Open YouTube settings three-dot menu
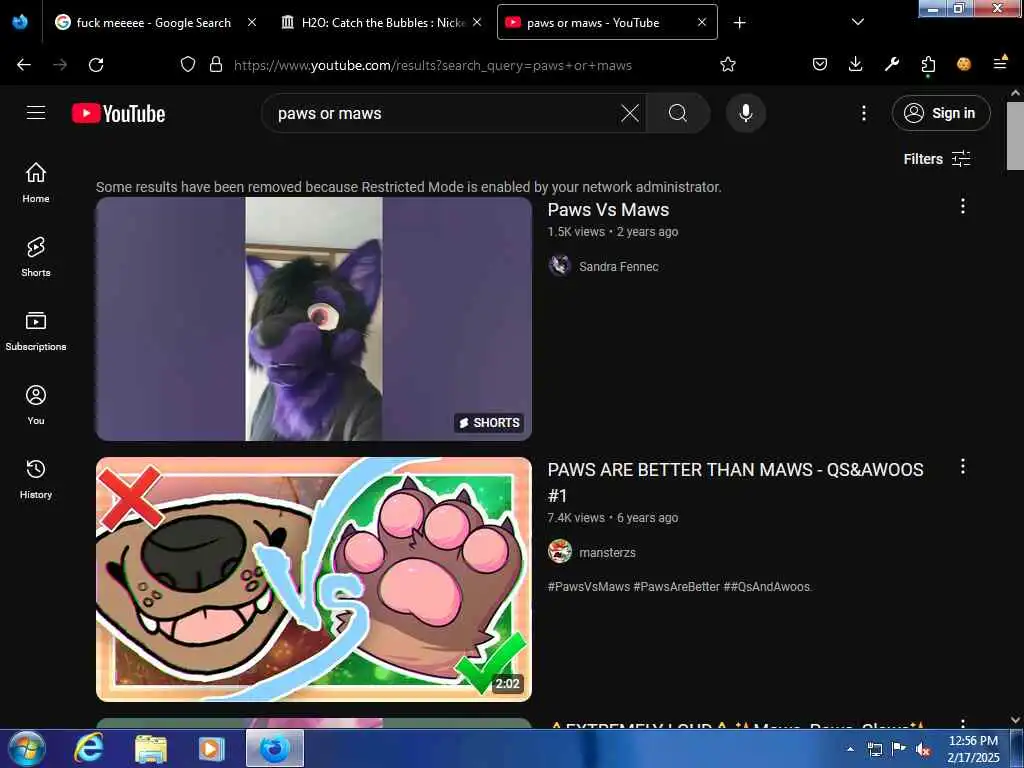Viewport: 1024px width, 768px height. (x=863, y=113)
